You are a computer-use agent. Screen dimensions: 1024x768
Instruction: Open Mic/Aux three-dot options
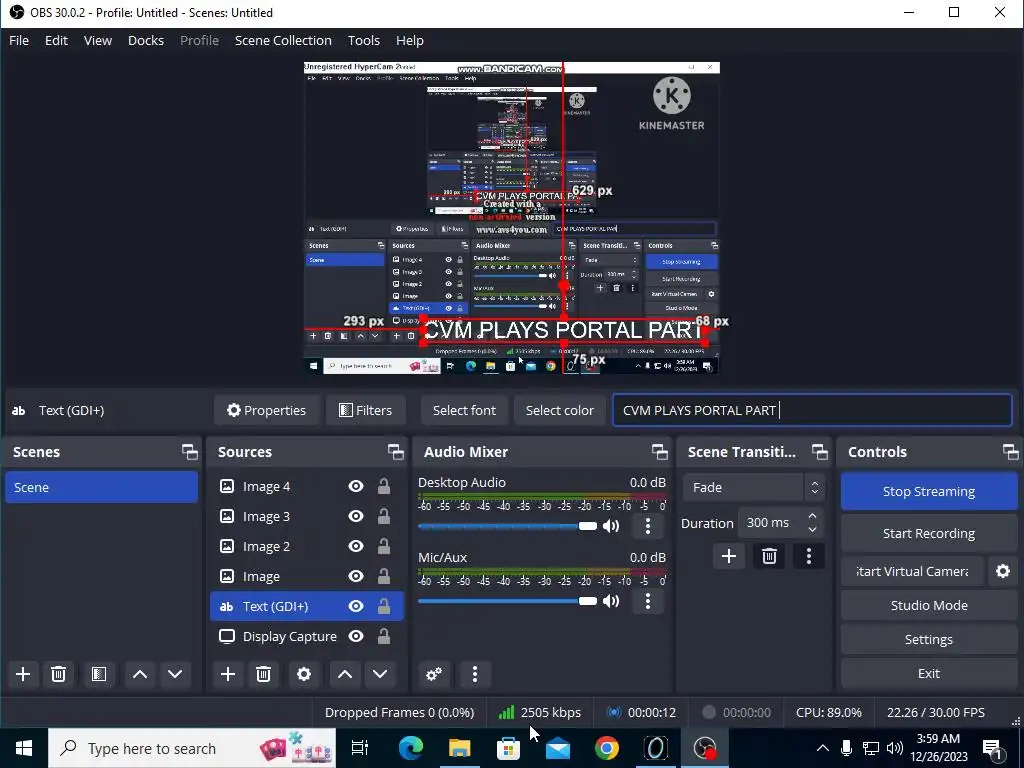(x=648, y=601)
